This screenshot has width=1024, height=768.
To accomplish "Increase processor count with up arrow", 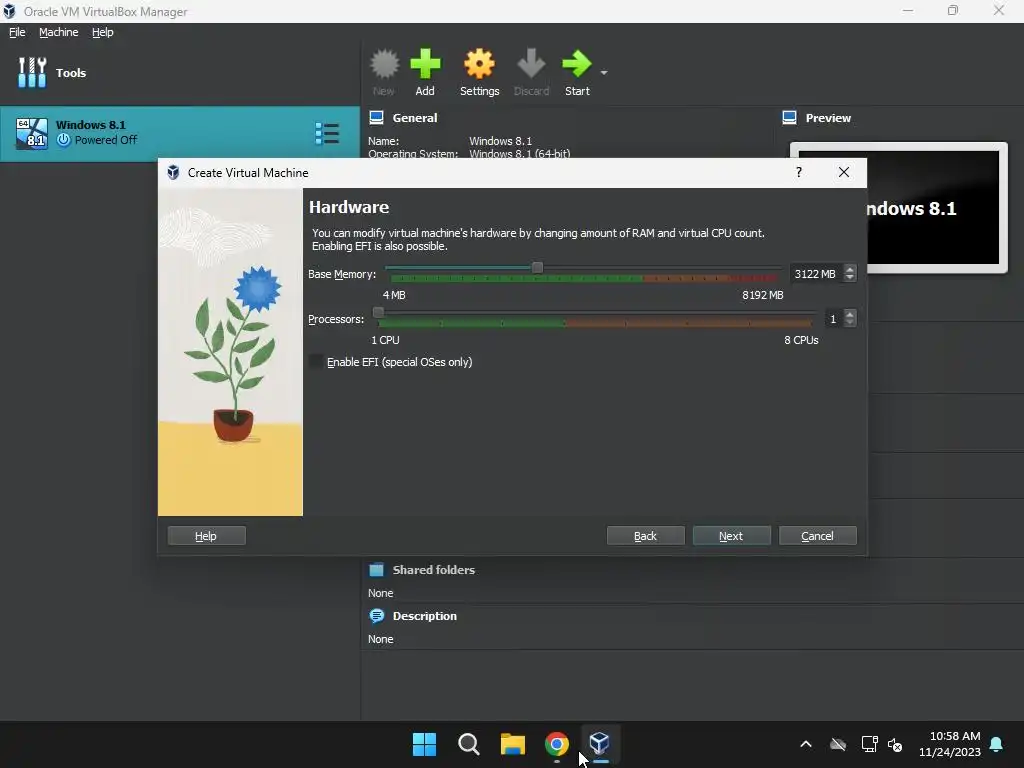I will pyautogui.click(x=849, y=314).
